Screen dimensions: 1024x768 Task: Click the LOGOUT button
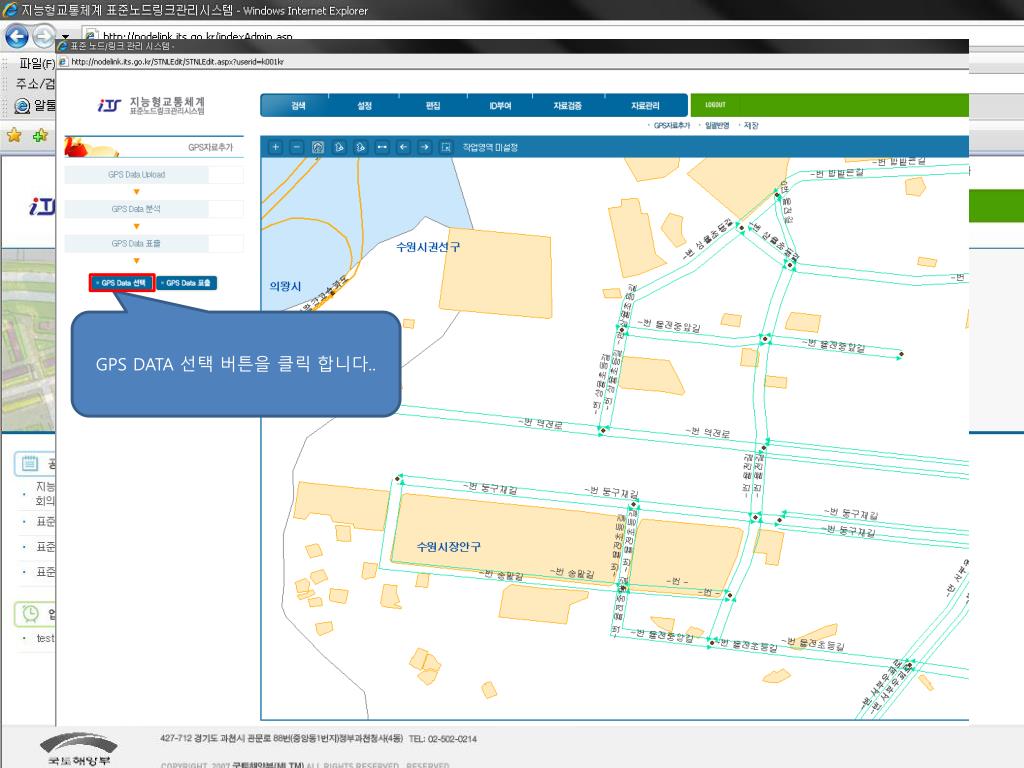point(715,104)
